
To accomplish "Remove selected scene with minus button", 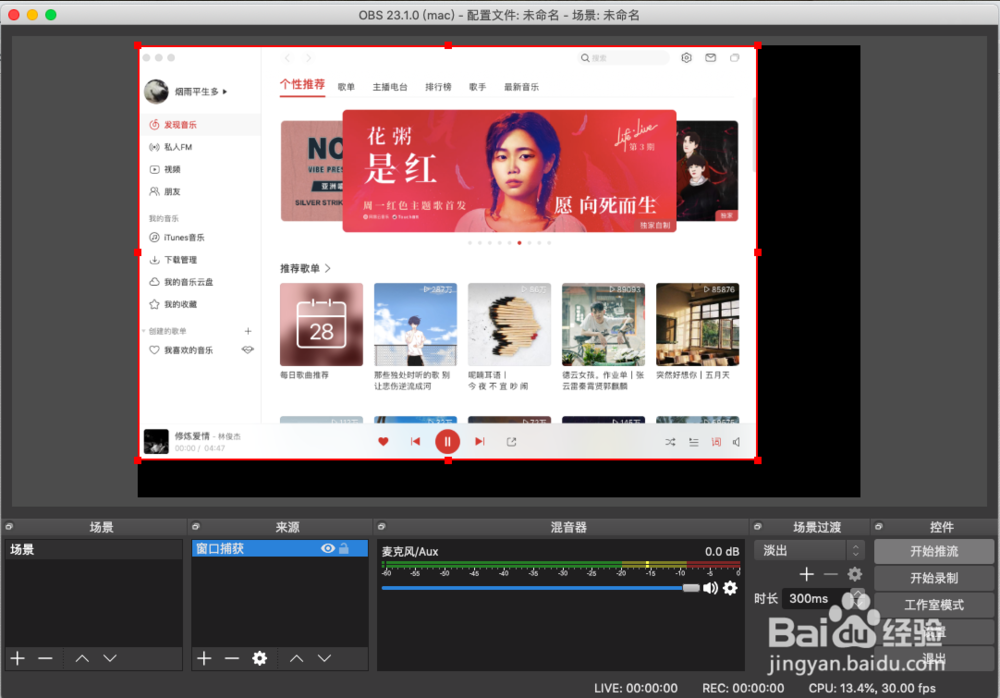I will pyautogui.click(x=45, y=658).
